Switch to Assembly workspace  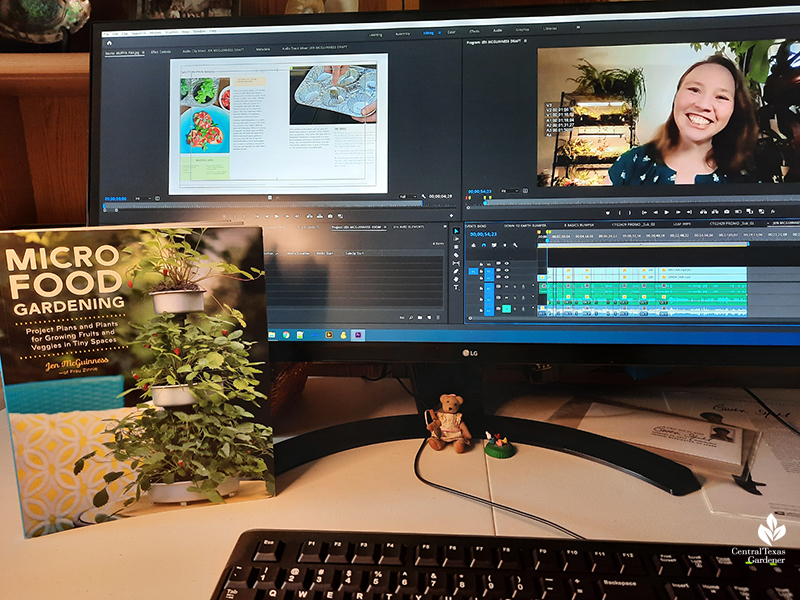point(403,34)
